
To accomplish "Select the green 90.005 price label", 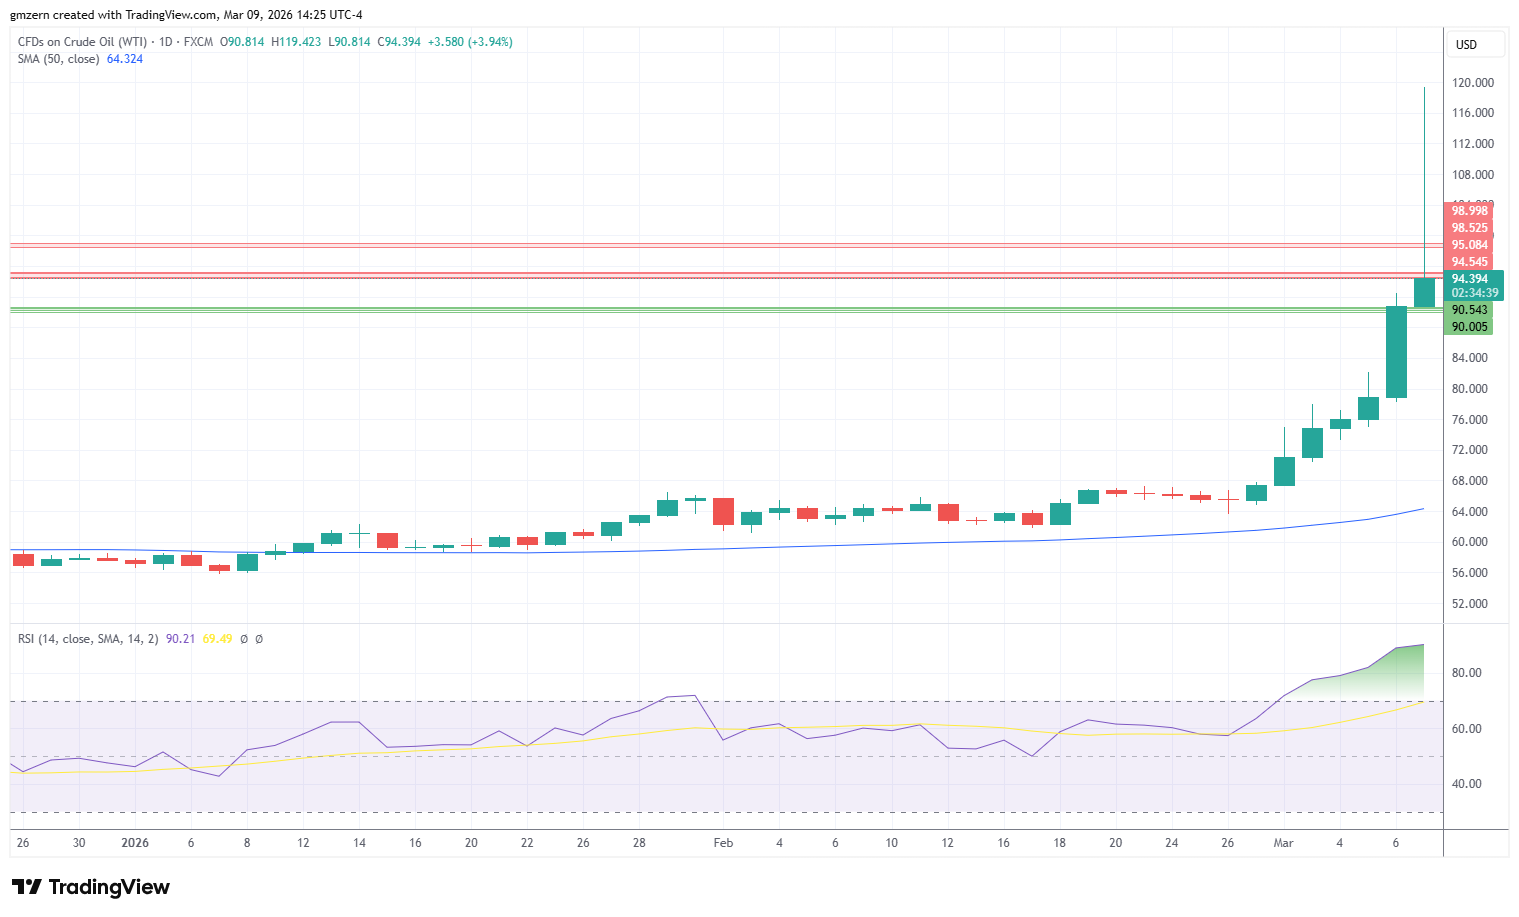I will coord(1469,327).
